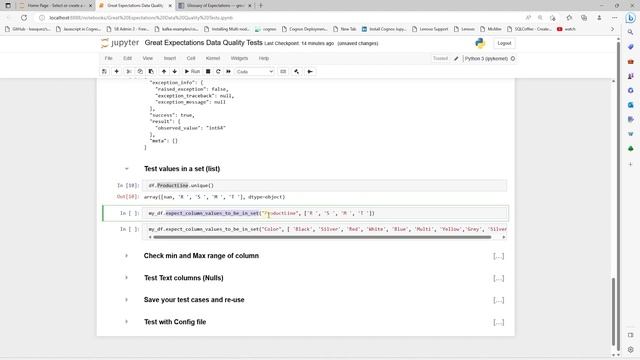Screen dimensions: 640x360
Task: Open the watch YouTube bookmark
Action: [566, 29]
